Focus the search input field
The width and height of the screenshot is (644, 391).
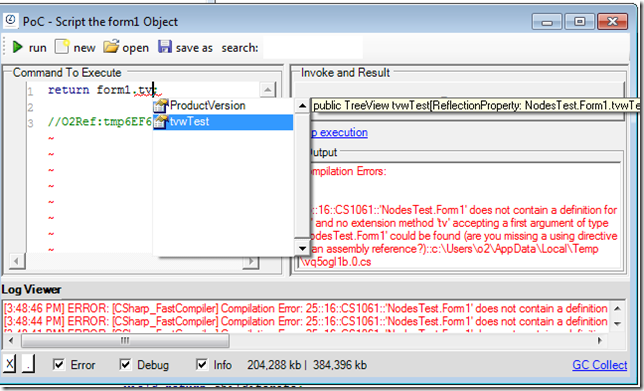coord(313,48)
